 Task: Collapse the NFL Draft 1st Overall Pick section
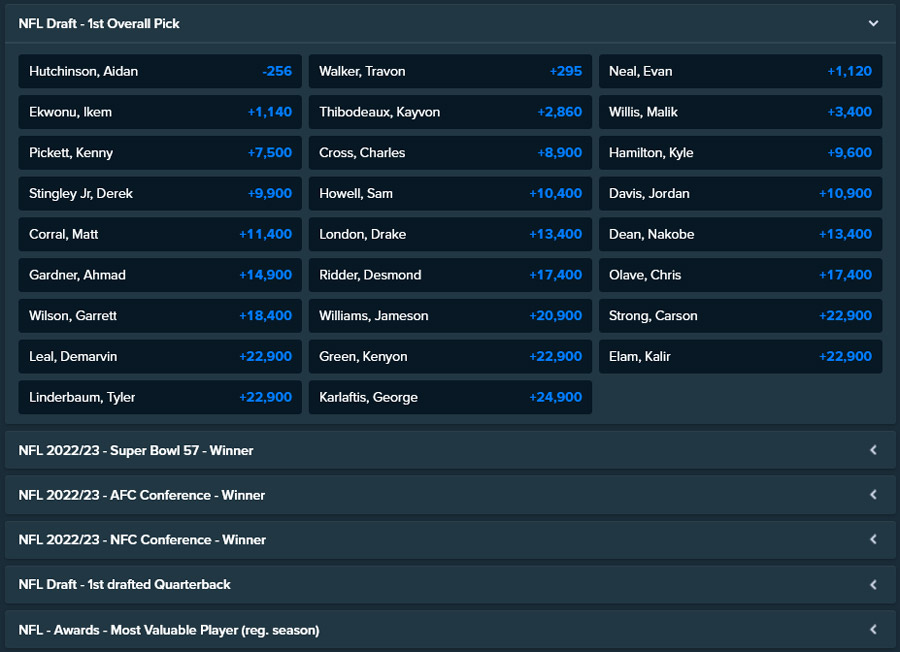450,24
